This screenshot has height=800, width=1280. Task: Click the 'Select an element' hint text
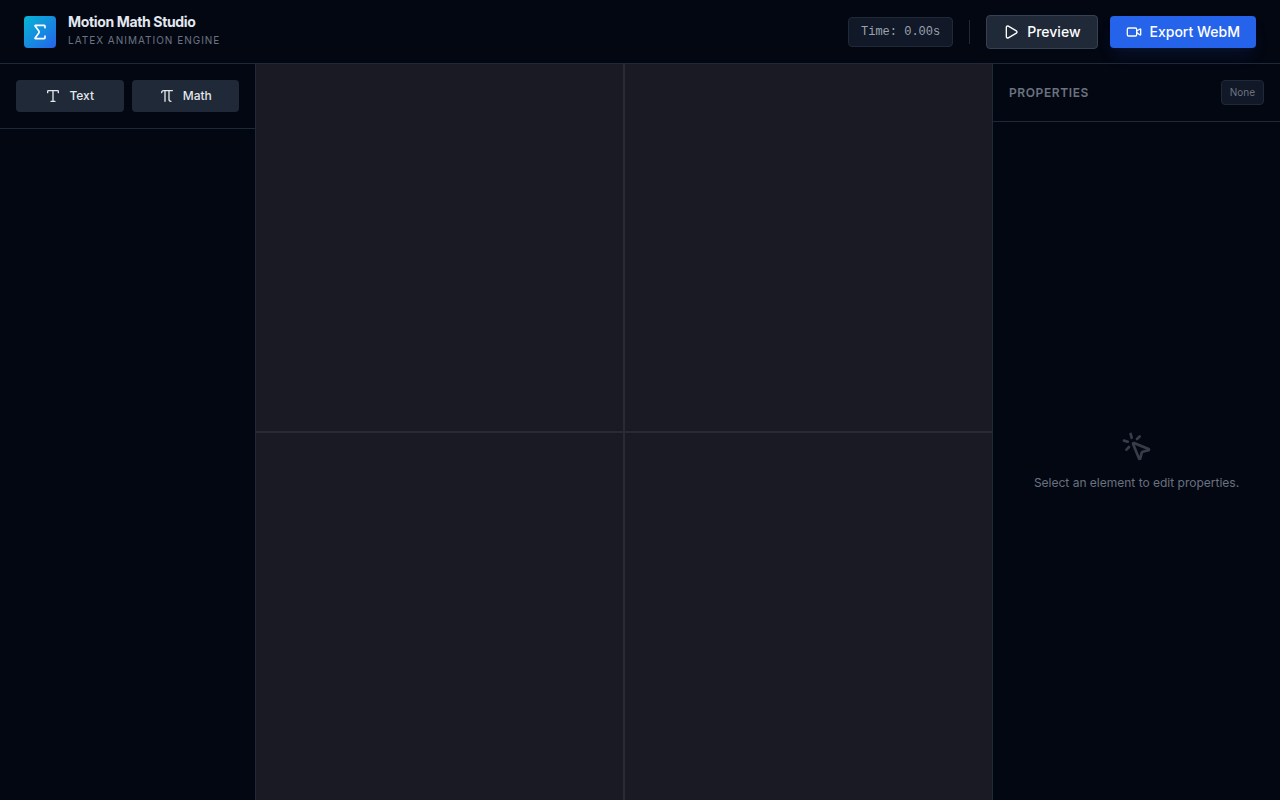[1136, 483]
